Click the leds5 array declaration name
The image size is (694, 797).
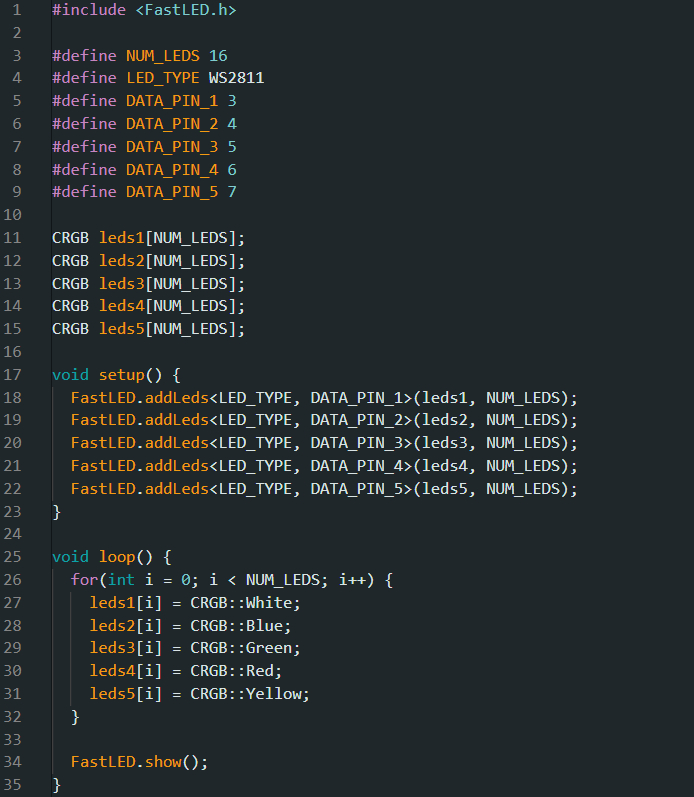pyautogui.click(x=121, y=328)
